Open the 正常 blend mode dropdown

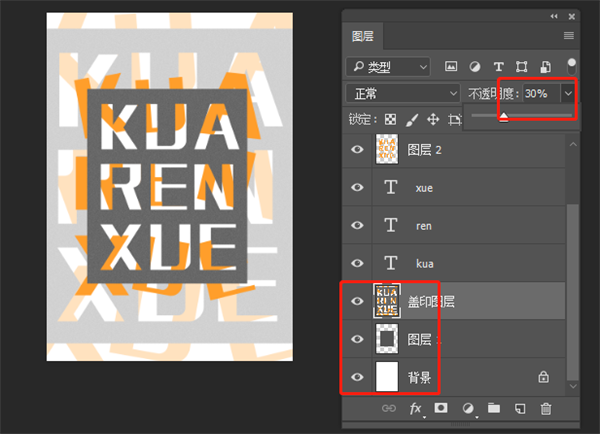click(403, 93)
